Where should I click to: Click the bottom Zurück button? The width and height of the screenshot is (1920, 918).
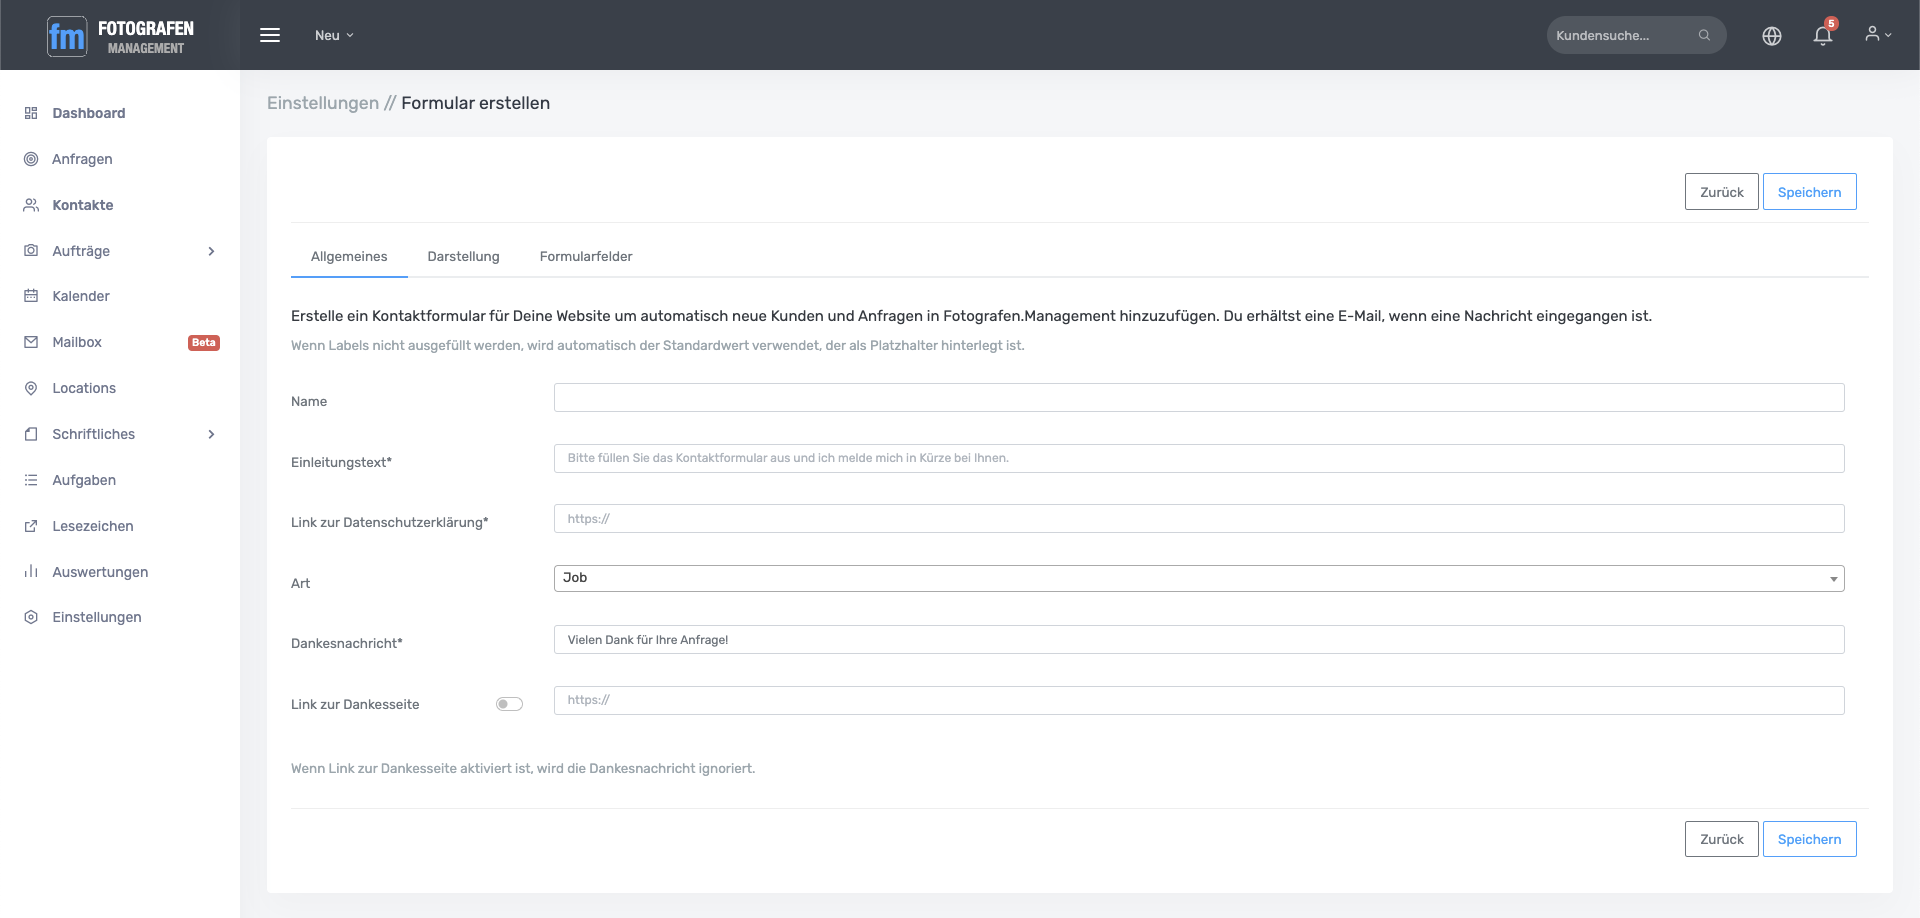(x=1721, y=839)
